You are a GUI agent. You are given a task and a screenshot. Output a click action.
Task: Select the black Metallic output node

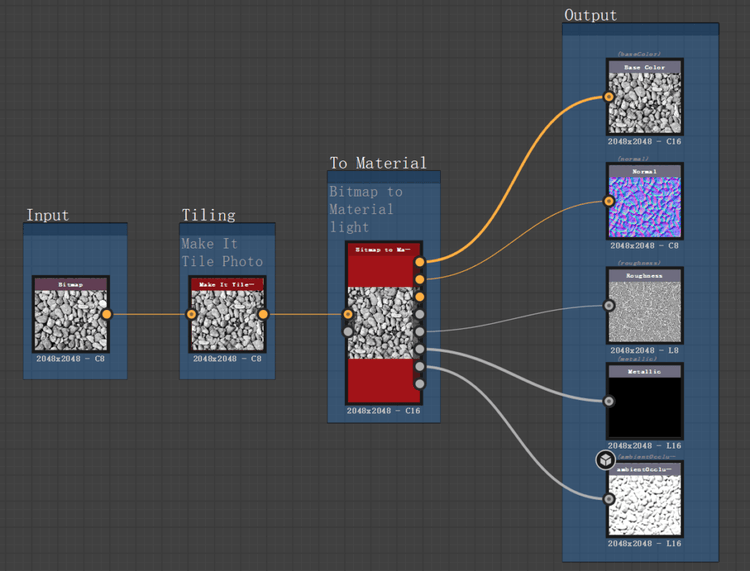coord(645,401)
